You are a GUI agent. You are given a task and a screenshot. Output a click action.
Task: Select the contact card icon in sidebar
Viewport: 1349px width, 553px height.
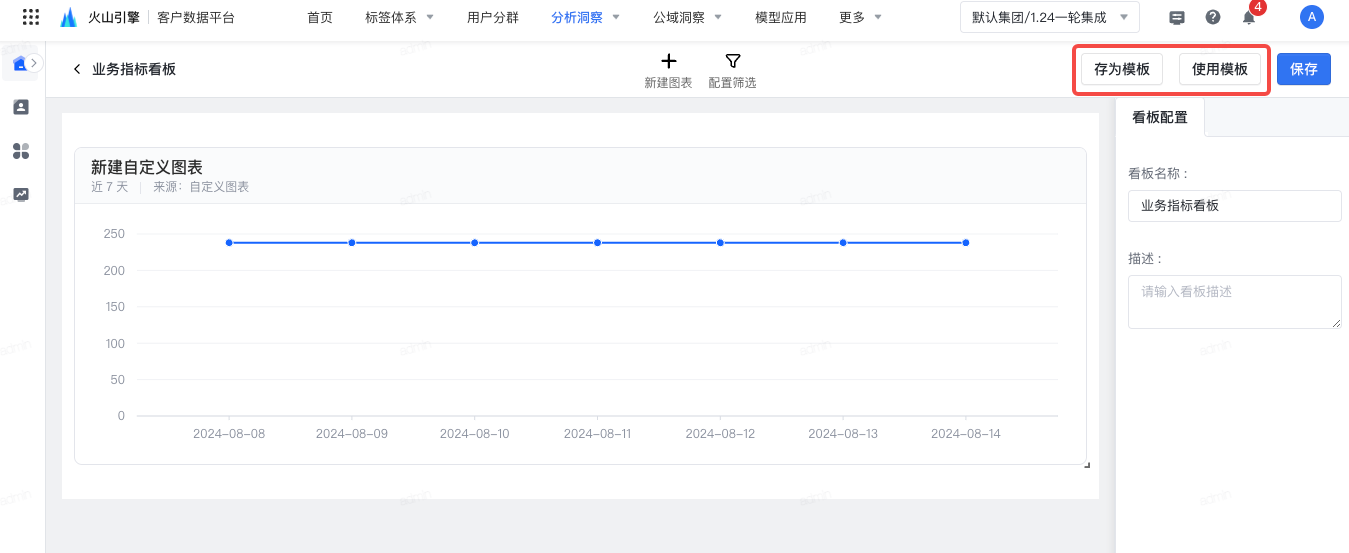21,107
